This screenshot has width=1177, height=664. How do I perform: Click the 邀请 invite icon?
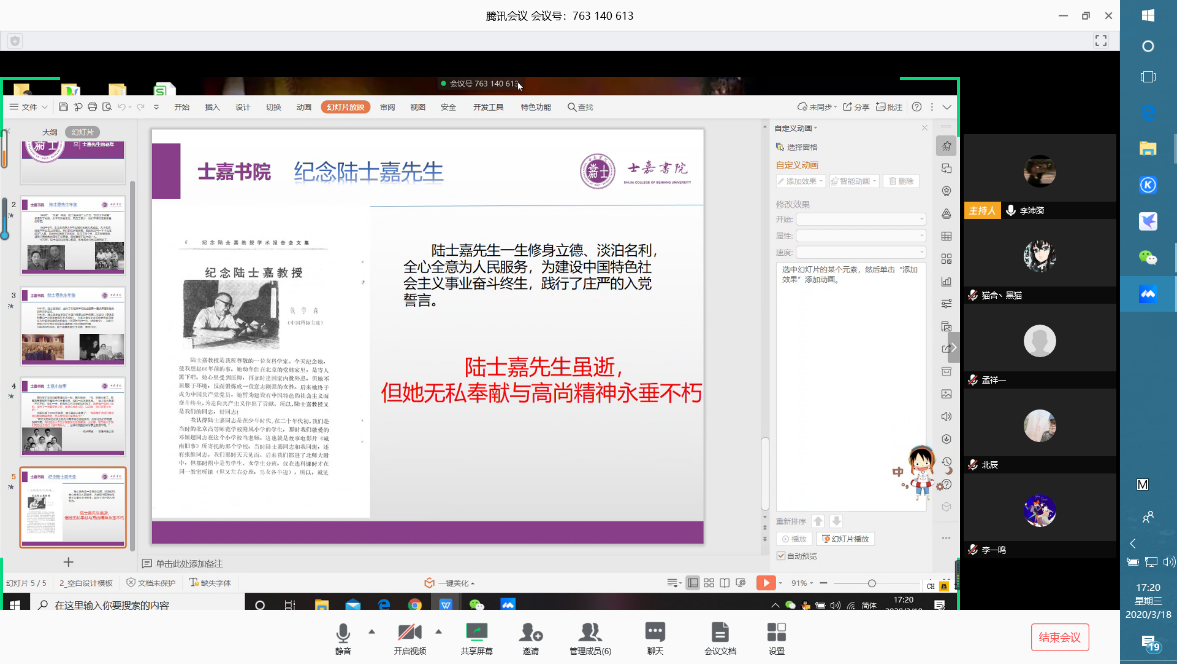tap(530, 638)
